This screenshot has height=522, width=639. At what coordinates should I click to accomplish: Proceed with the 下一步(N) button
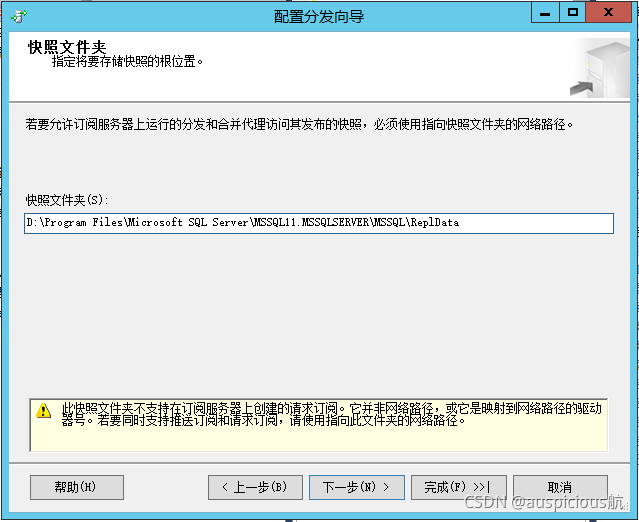(357, 487)
